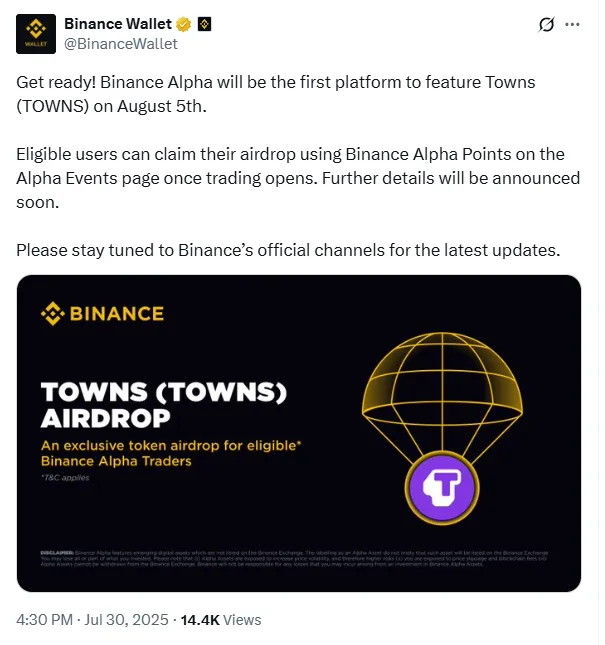
Task: Open the three-dot more options menu
Action: click(573, 25)
